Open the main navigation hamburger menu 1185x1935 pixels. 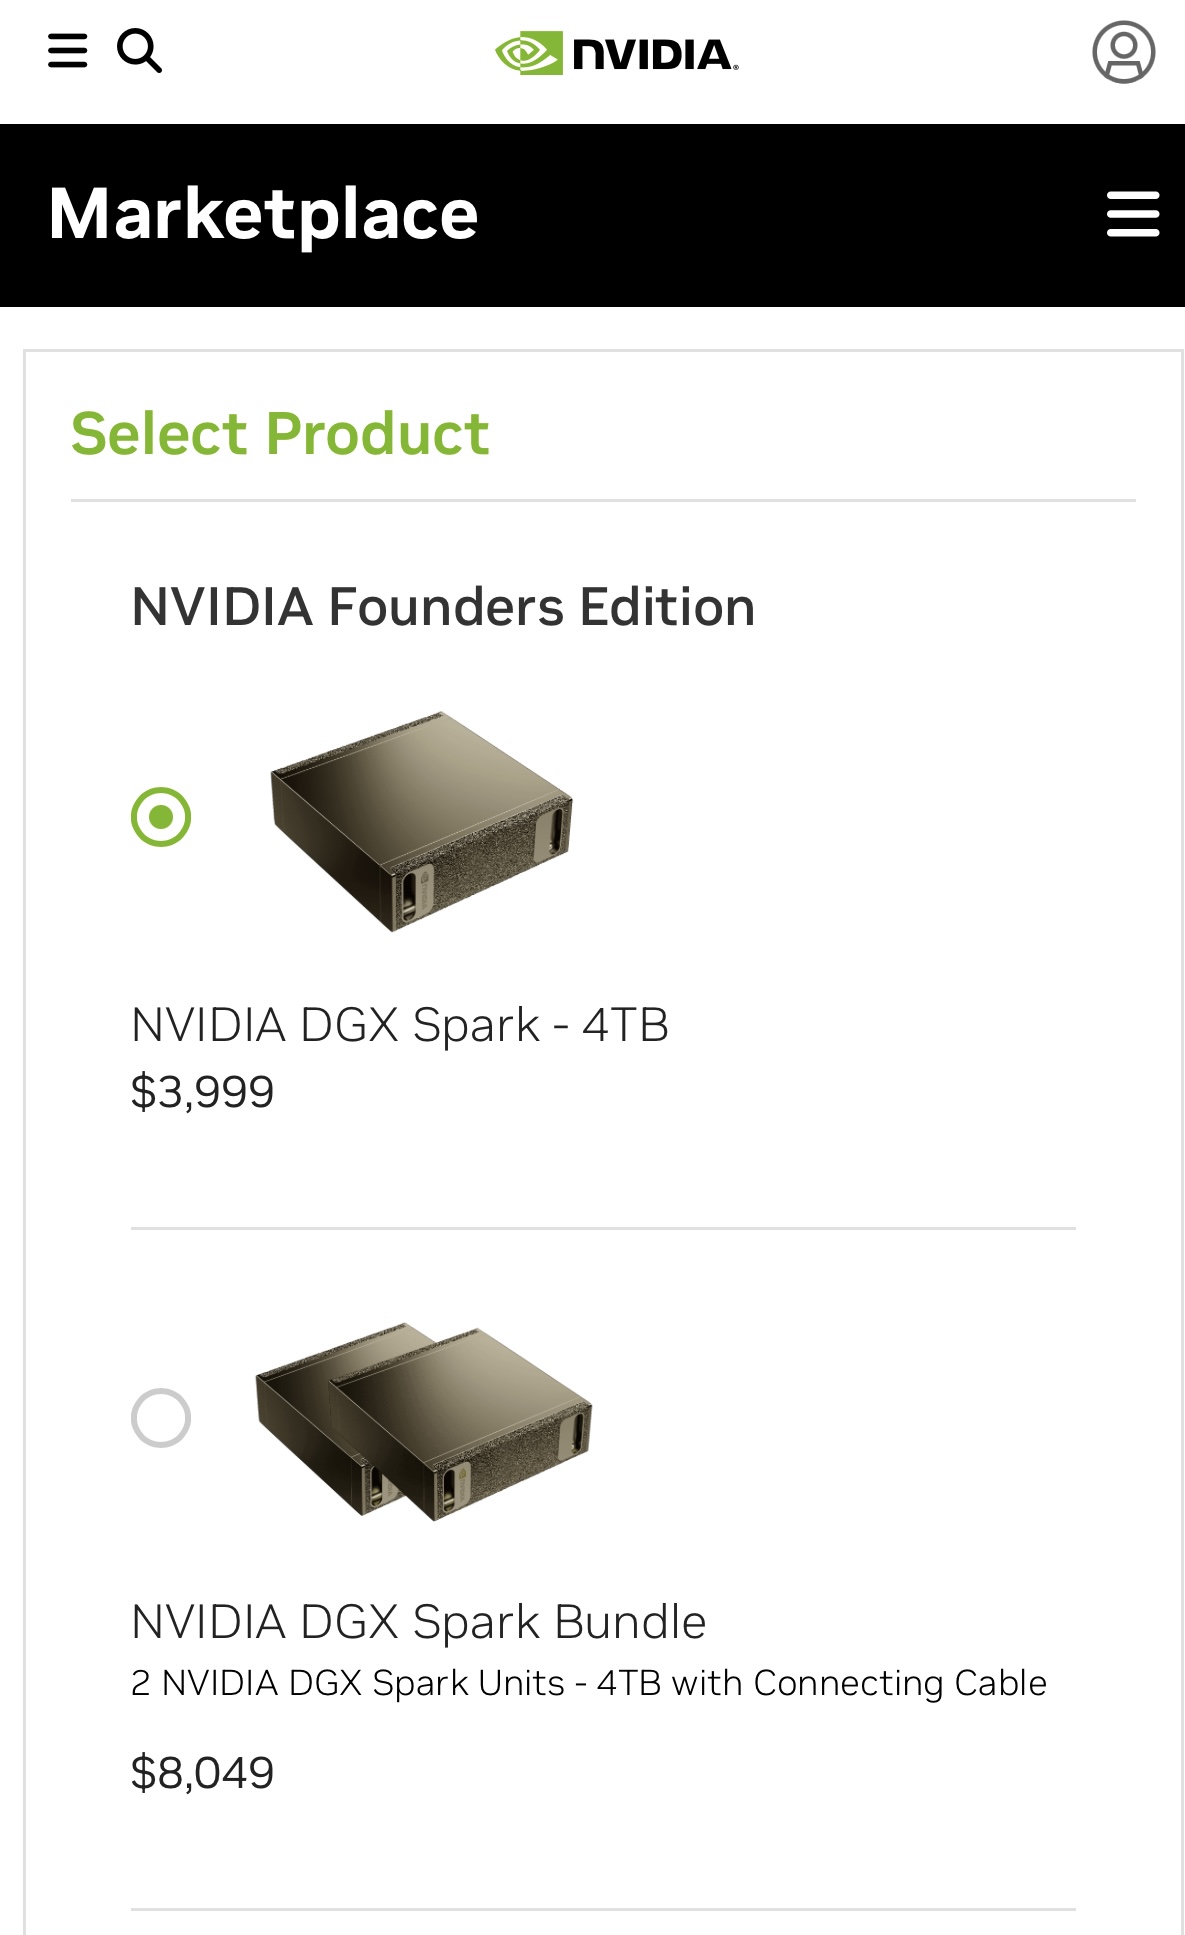click(67, 51)
